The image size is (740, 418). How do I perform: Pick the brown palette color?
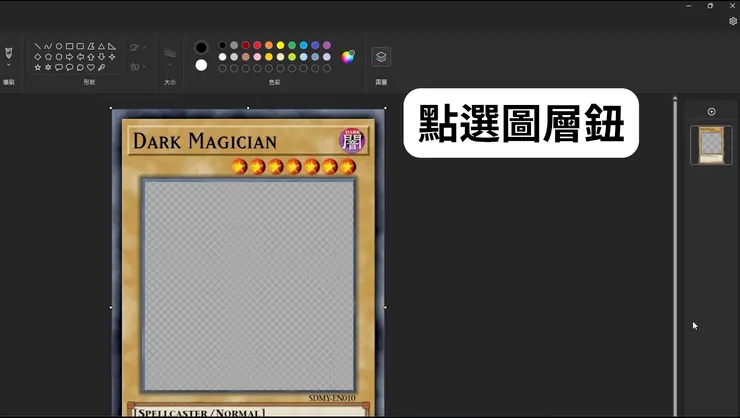245,57
